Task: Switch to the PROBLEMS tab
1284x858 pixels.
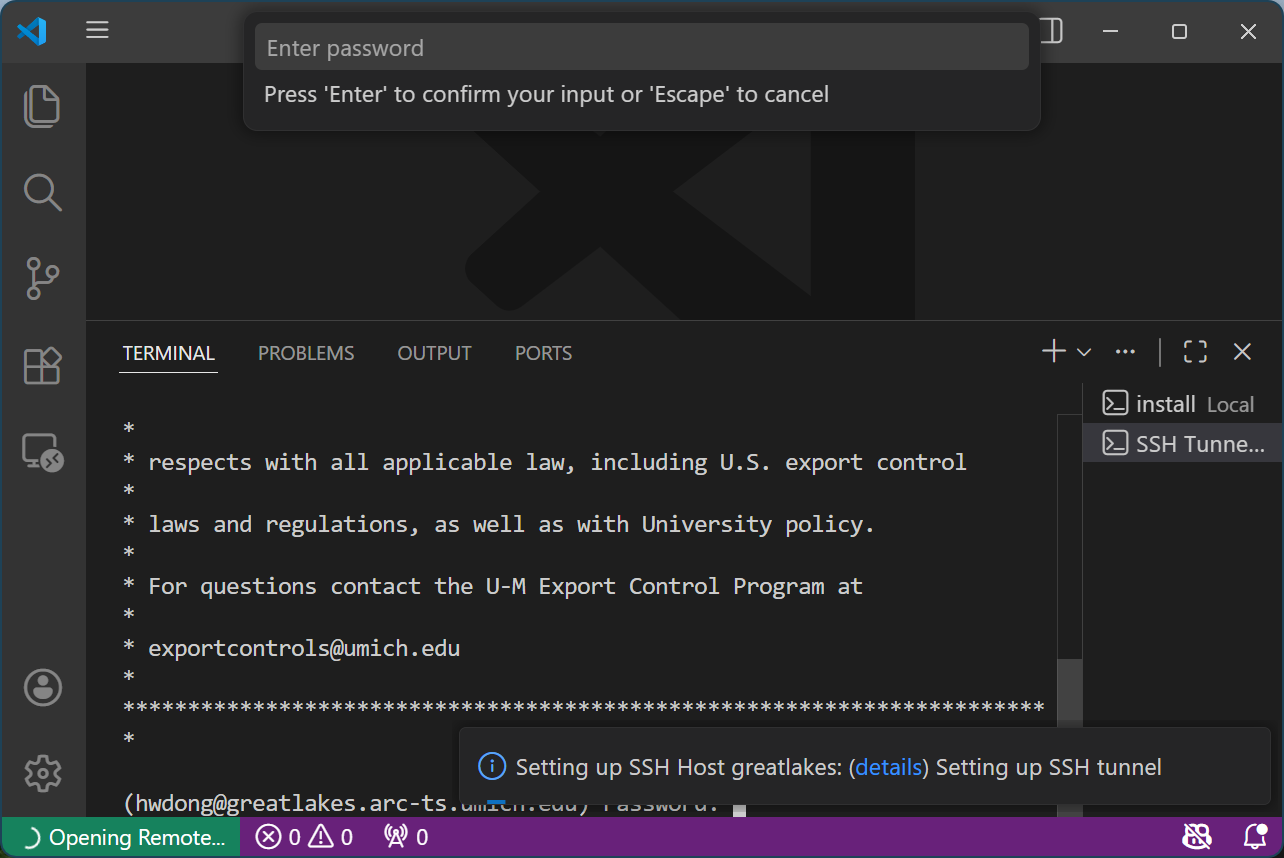Action: tap(306, 352)
